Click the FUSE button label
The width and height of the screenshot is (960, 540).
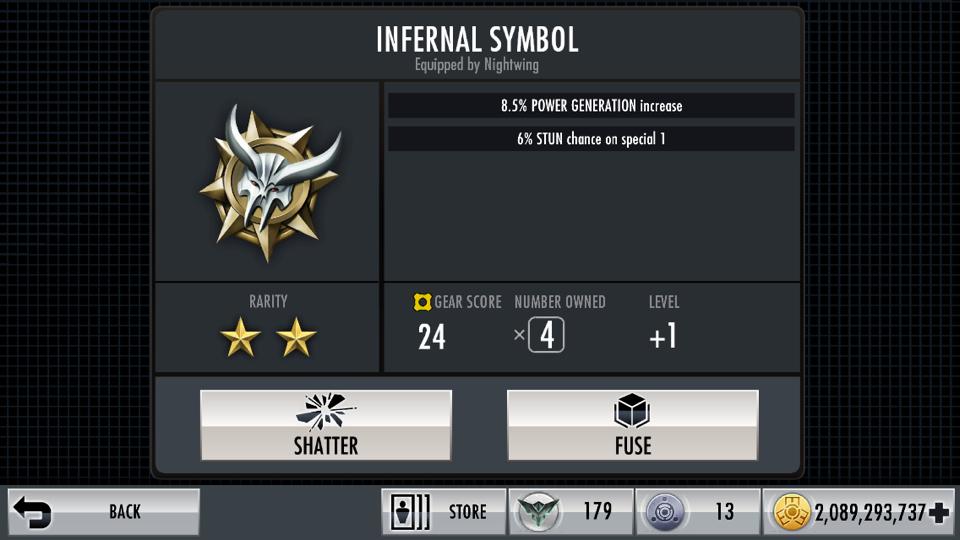pos(633,446)
